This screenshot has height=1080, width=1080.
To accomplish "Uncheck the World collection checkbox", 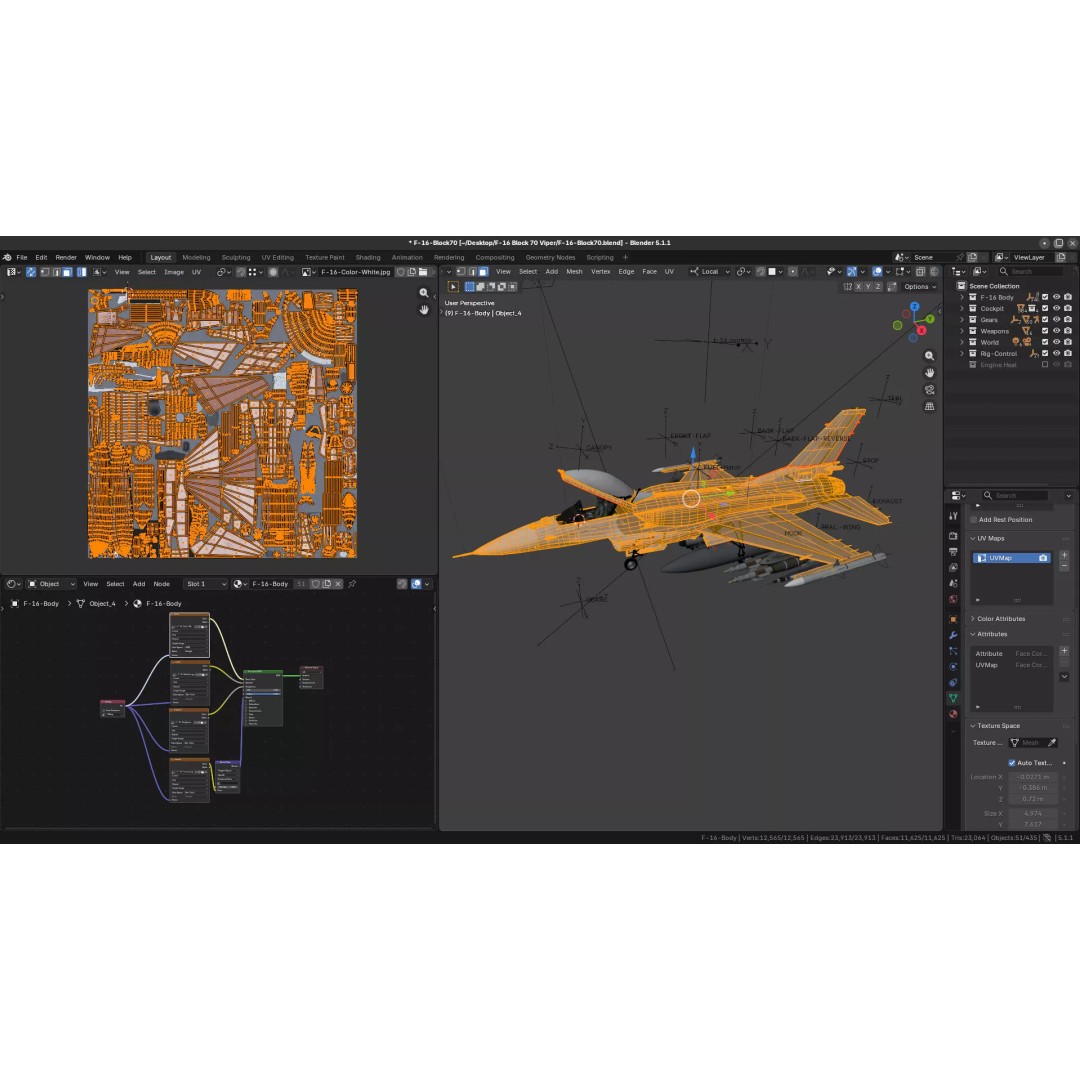I will point(1045,342).
